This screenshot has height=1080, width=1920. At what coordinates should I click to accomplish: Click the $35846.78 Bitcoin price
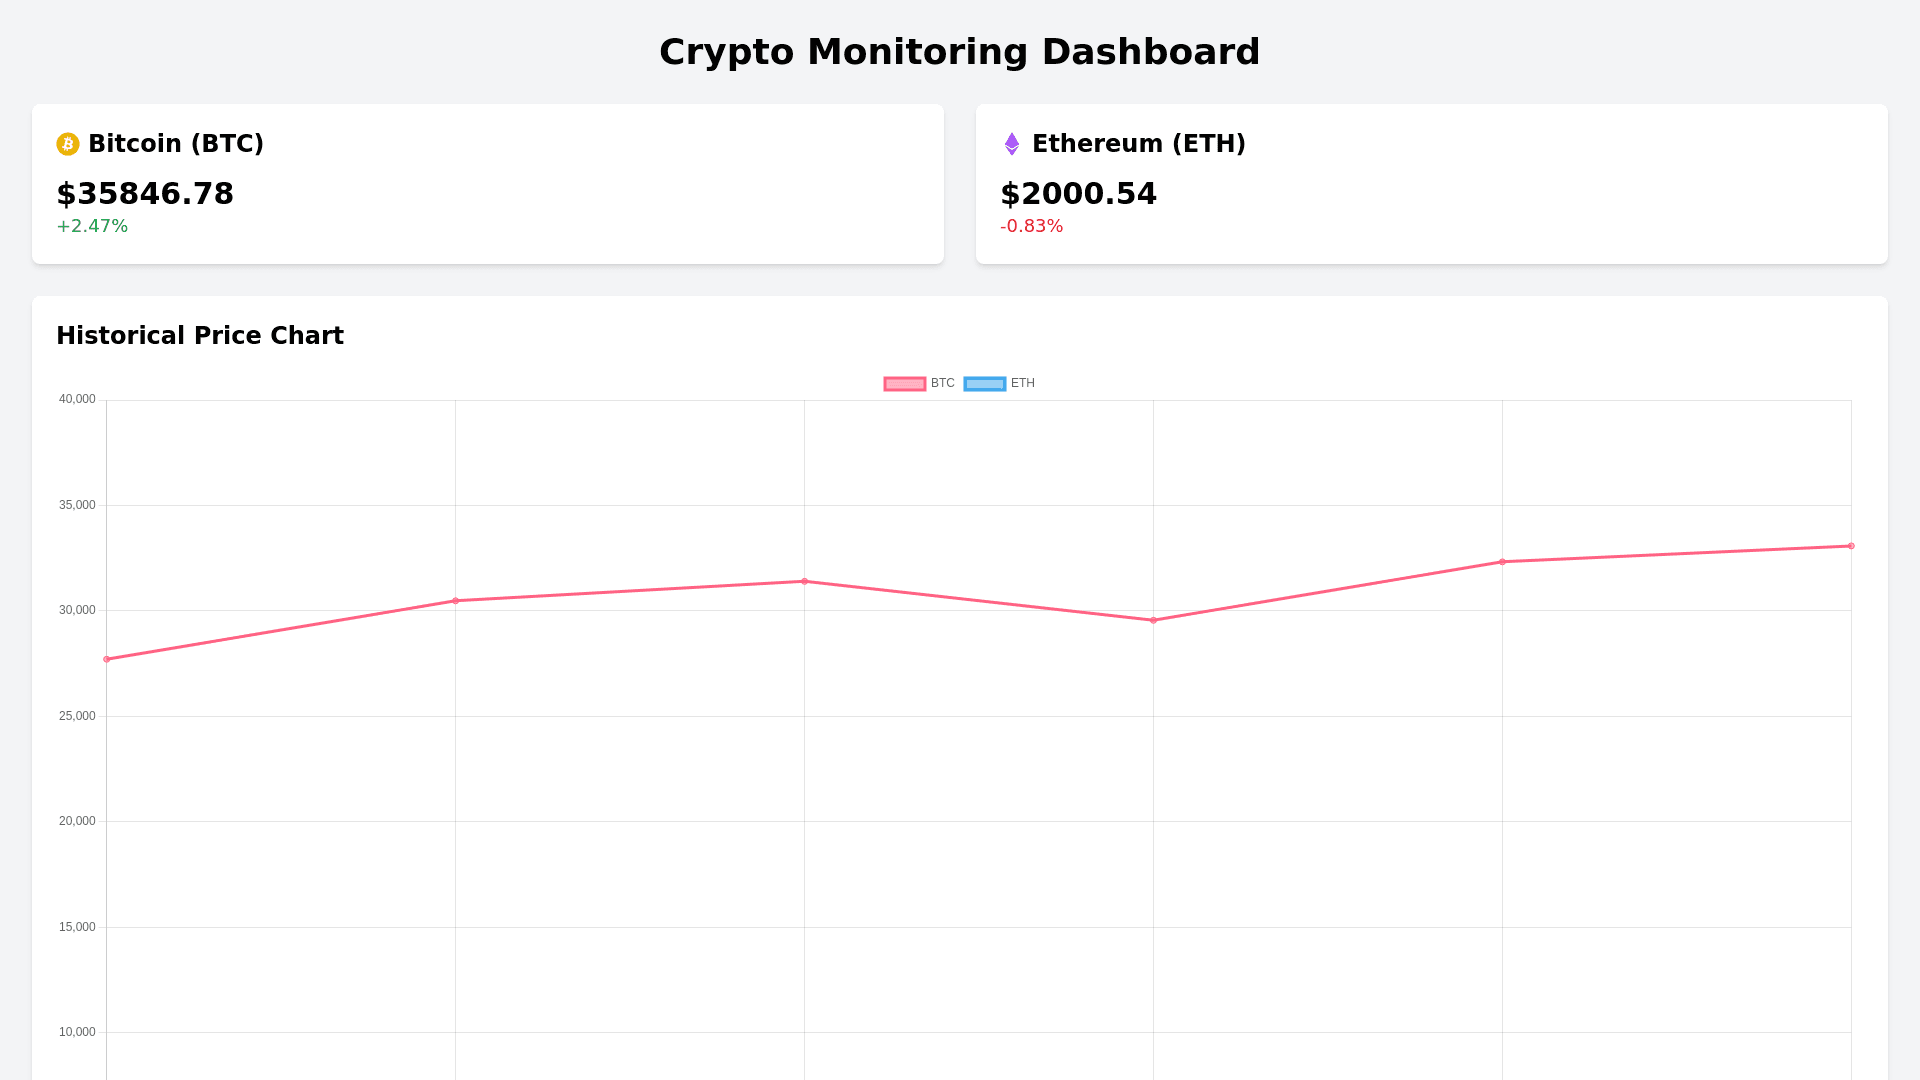tap(145, 194)
